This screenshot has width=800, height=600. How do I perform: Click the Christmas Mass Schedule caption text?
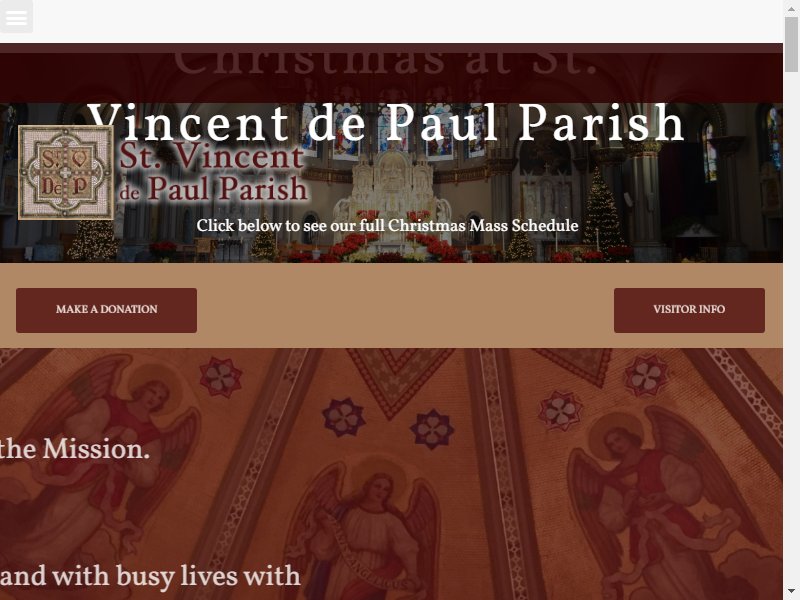387,226
